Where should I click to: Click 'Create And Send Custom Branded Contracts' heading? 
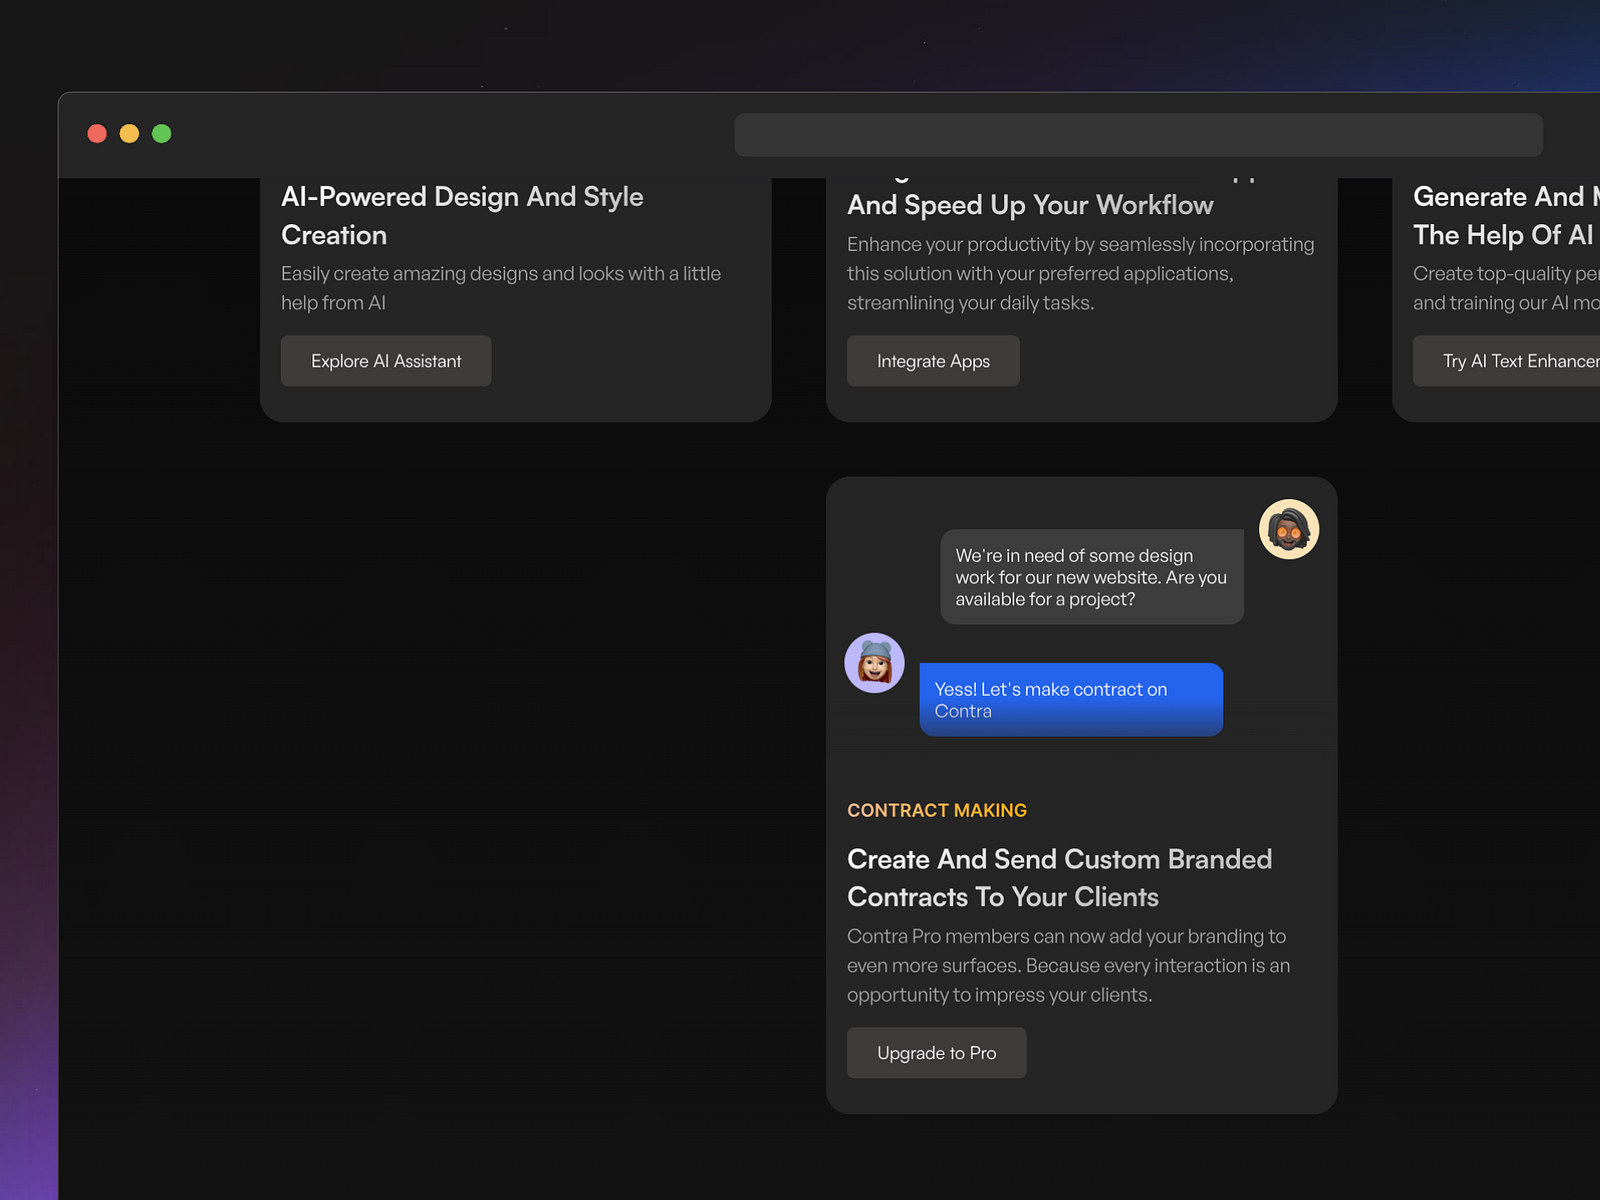point(1059,878)
